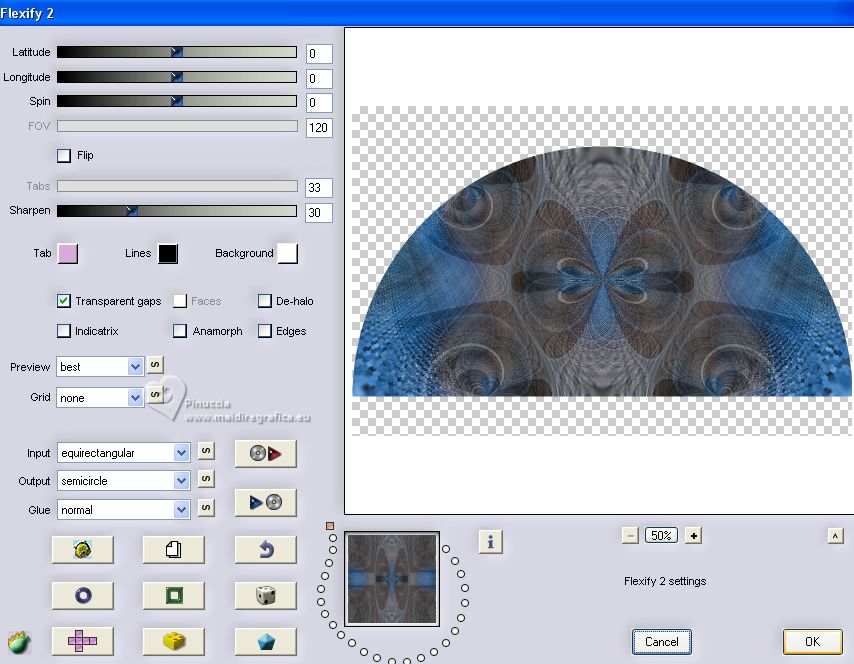Open the black Lines color swatch

coord(168,254)
